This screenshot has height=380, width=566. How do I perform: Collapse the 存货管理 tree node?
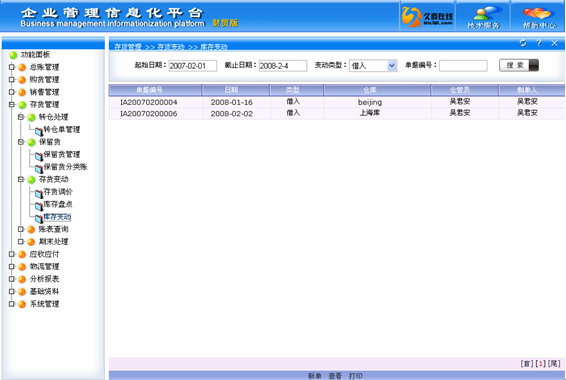pyautogui.click(x=12, y=105)
